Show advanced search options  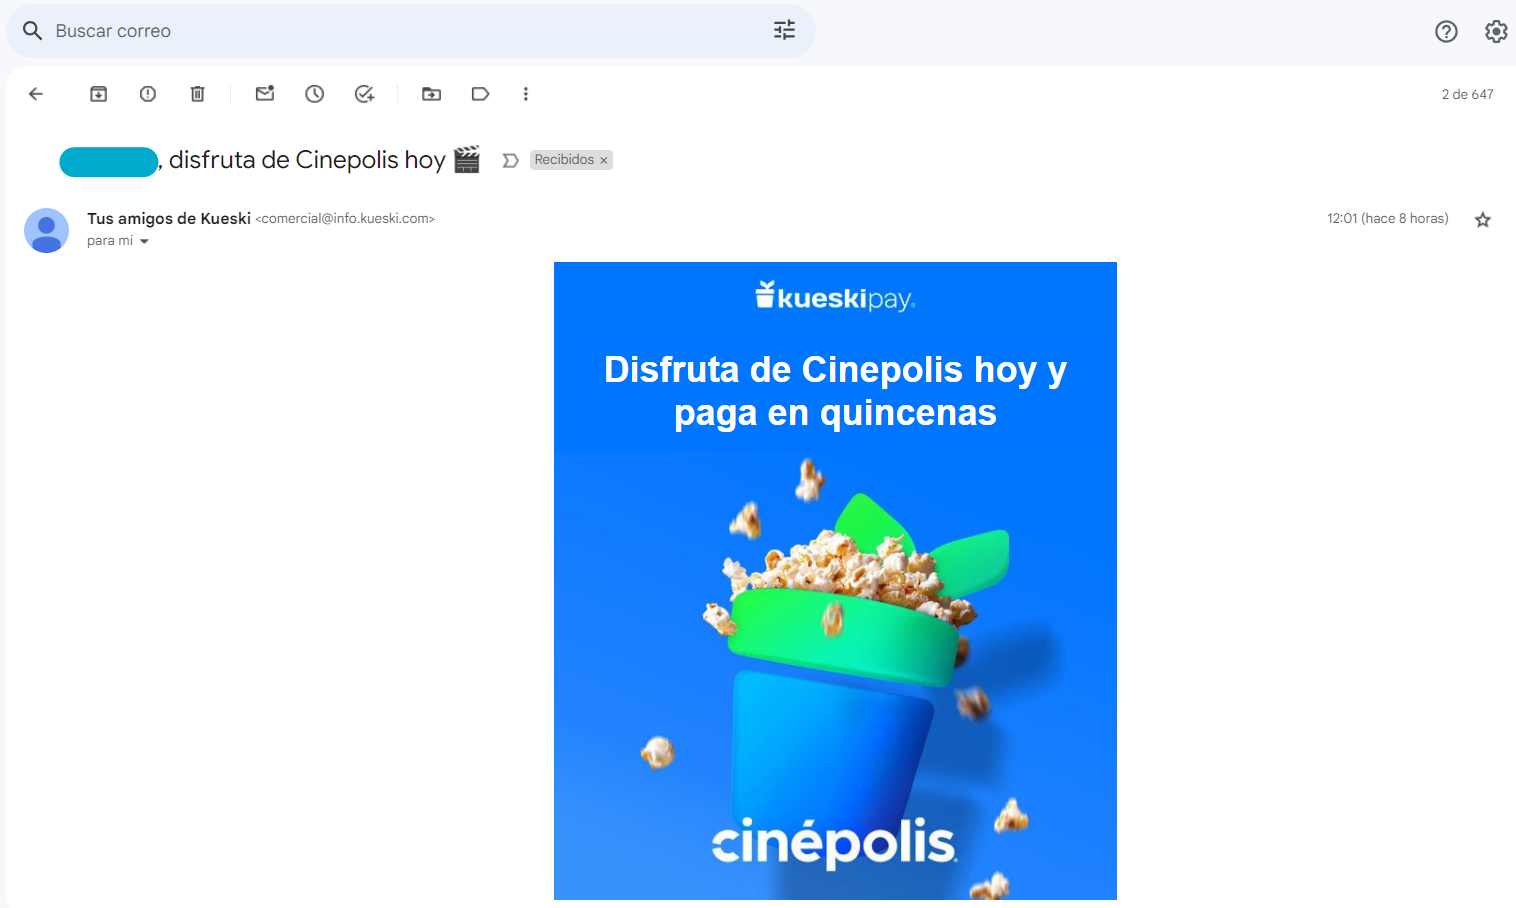tap(785, 30)
